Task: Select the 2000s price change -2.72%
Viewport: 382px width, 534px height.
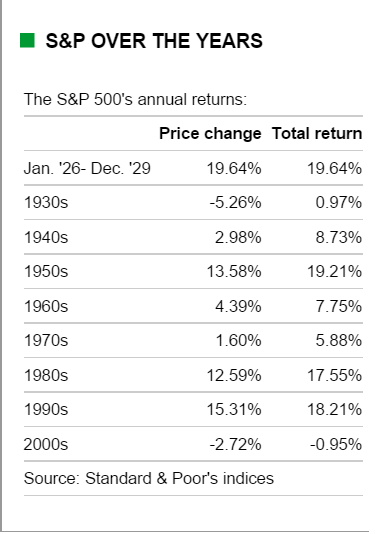Action: tap(235, 444)
